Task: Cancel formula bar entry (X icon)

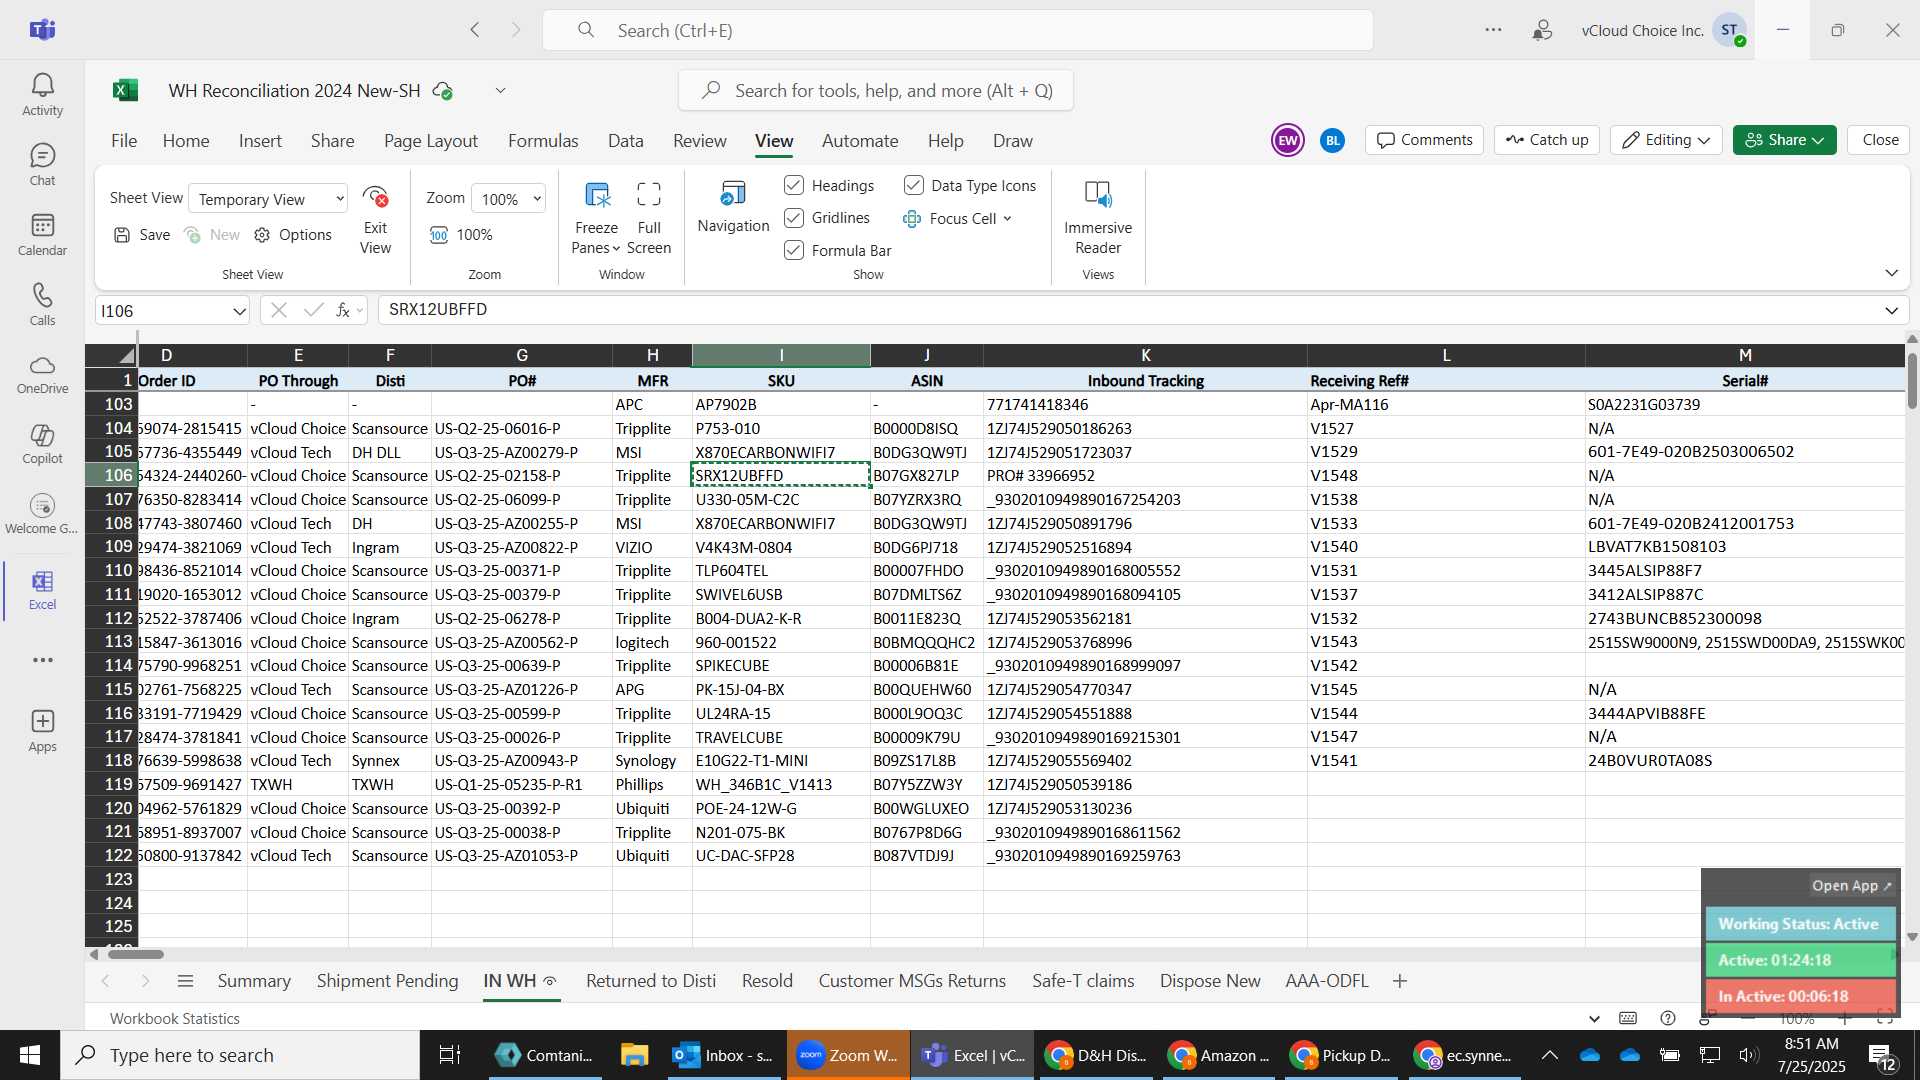Action: tap(279, 310)
